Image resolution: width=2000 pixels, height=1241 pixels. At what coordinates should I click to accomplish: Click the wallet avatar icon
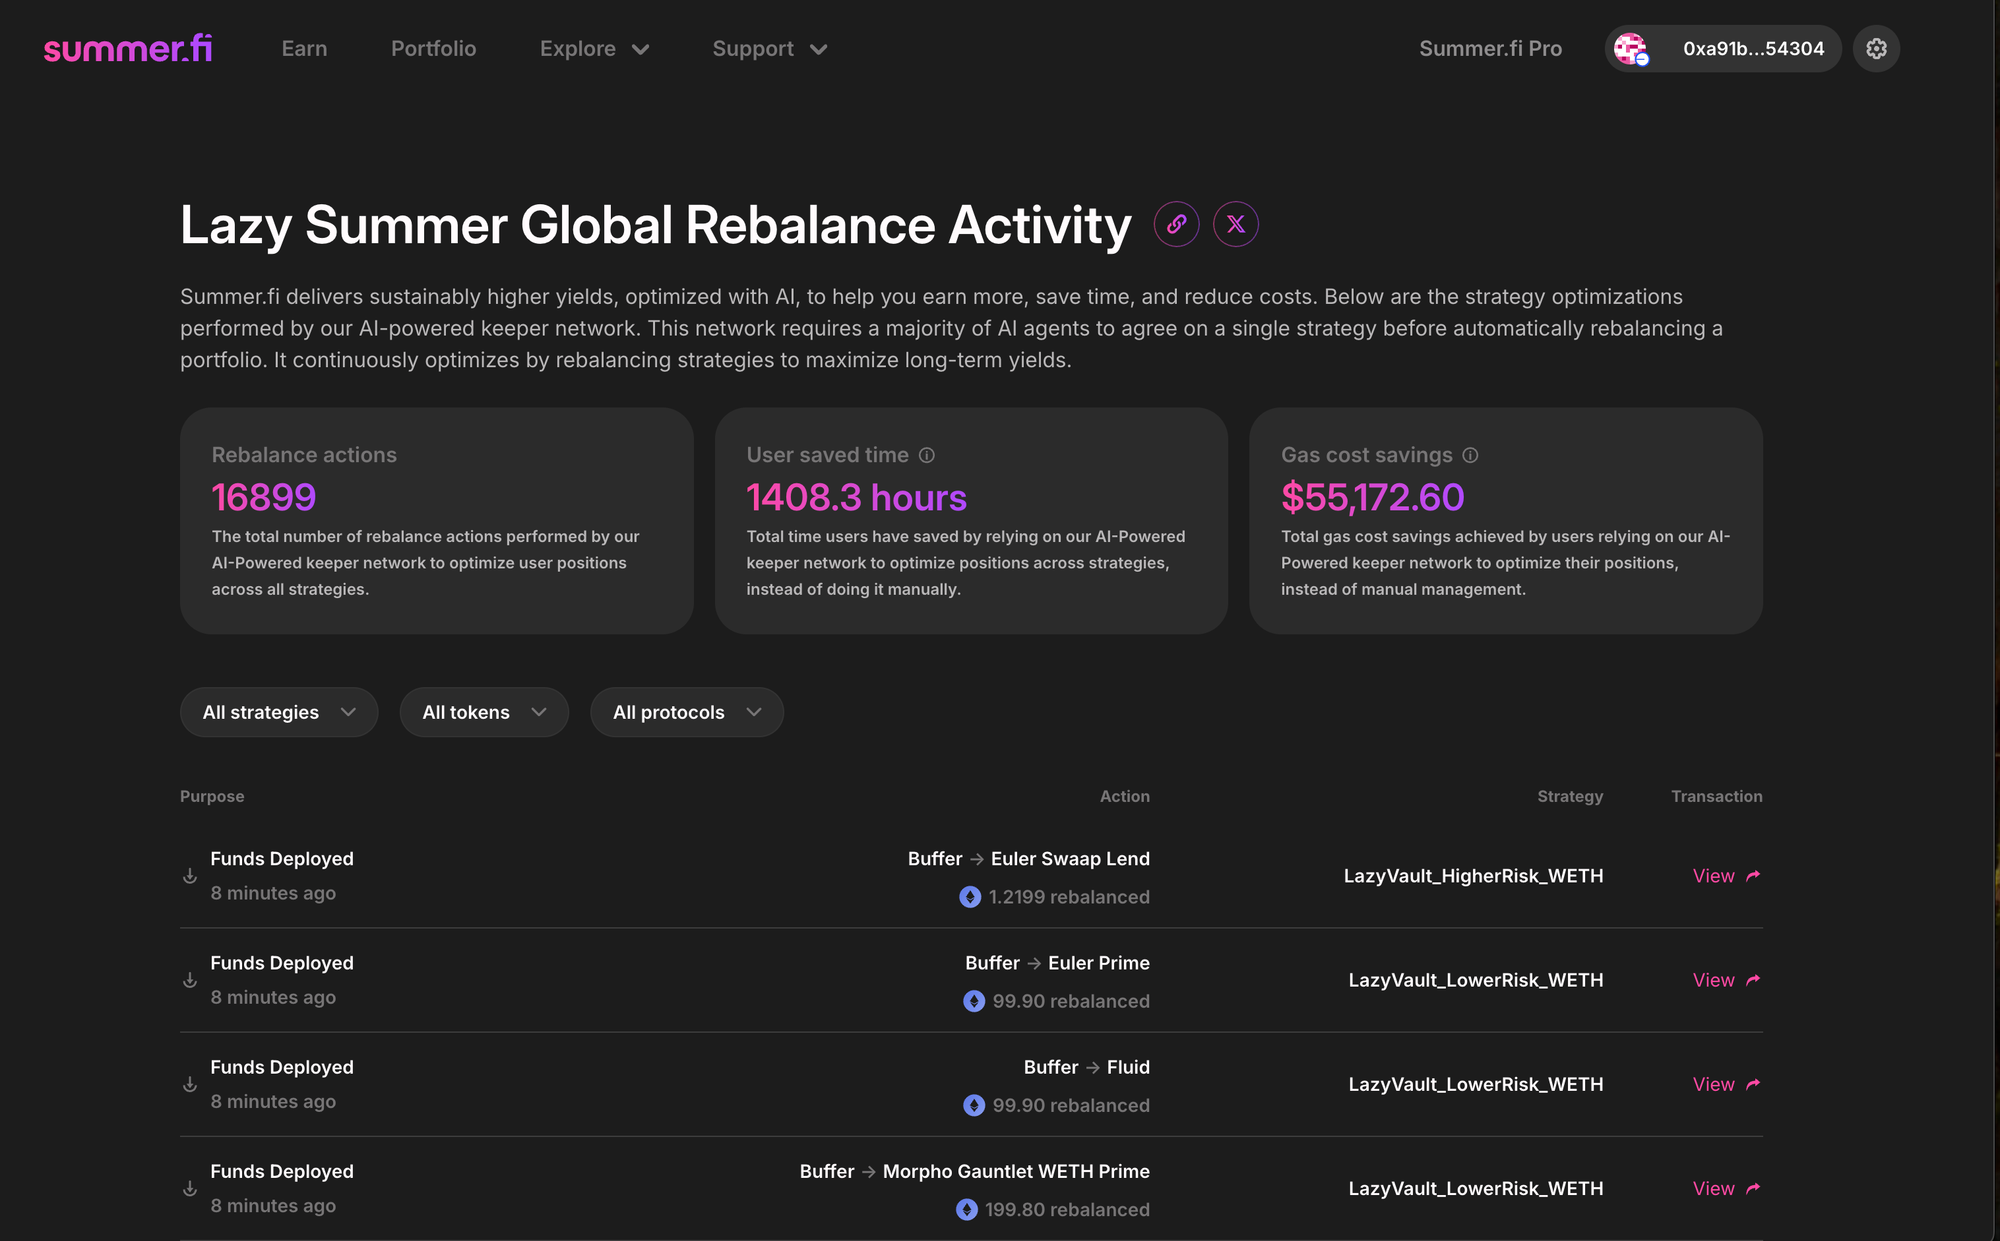point(1631,48)
